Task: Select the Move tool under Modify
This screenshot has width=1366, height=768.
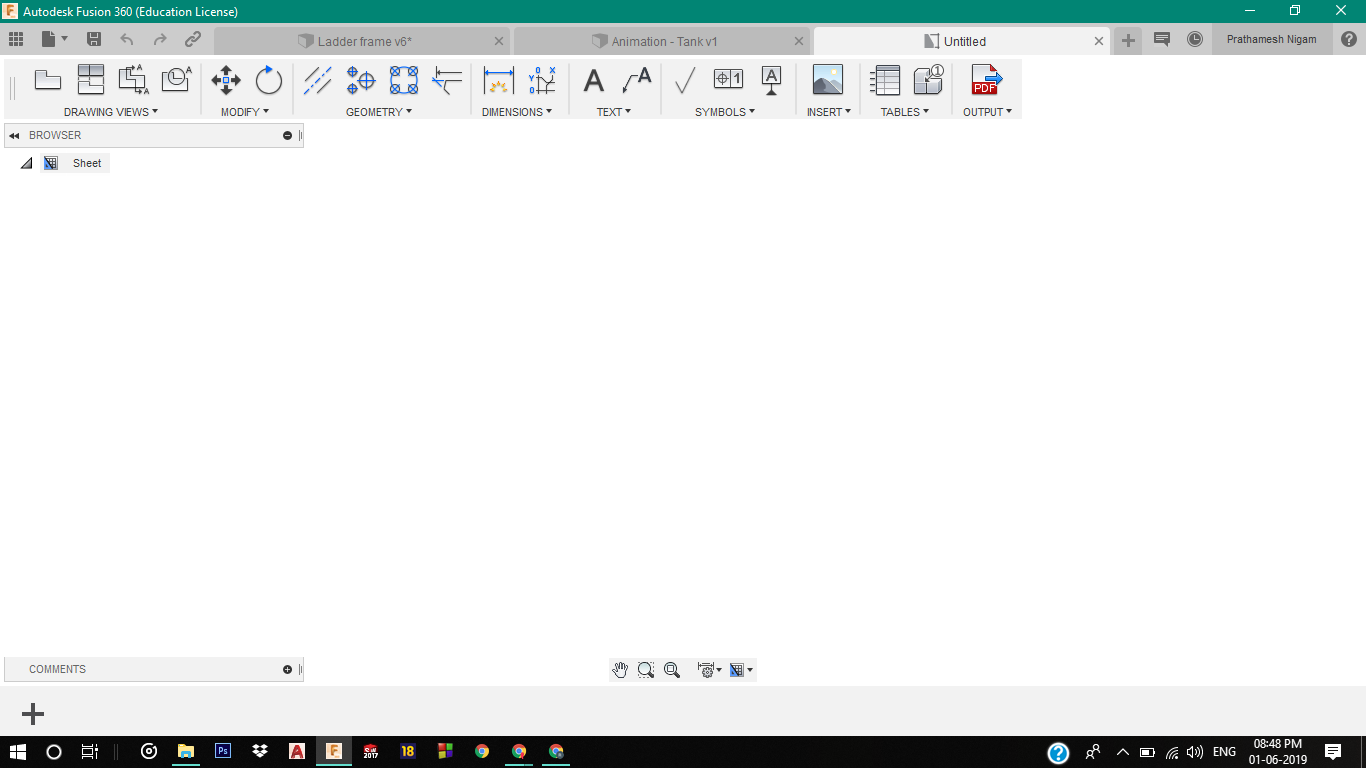Action: point(225,80)
